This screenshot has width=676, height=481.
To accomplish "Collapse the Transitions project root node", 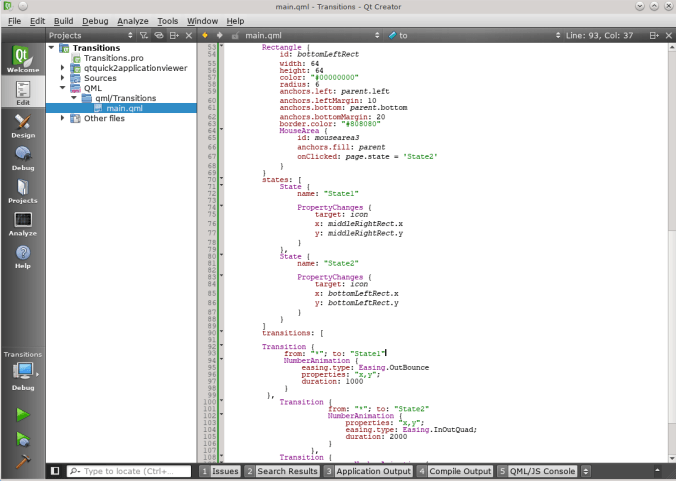I will tap(52, 48).
